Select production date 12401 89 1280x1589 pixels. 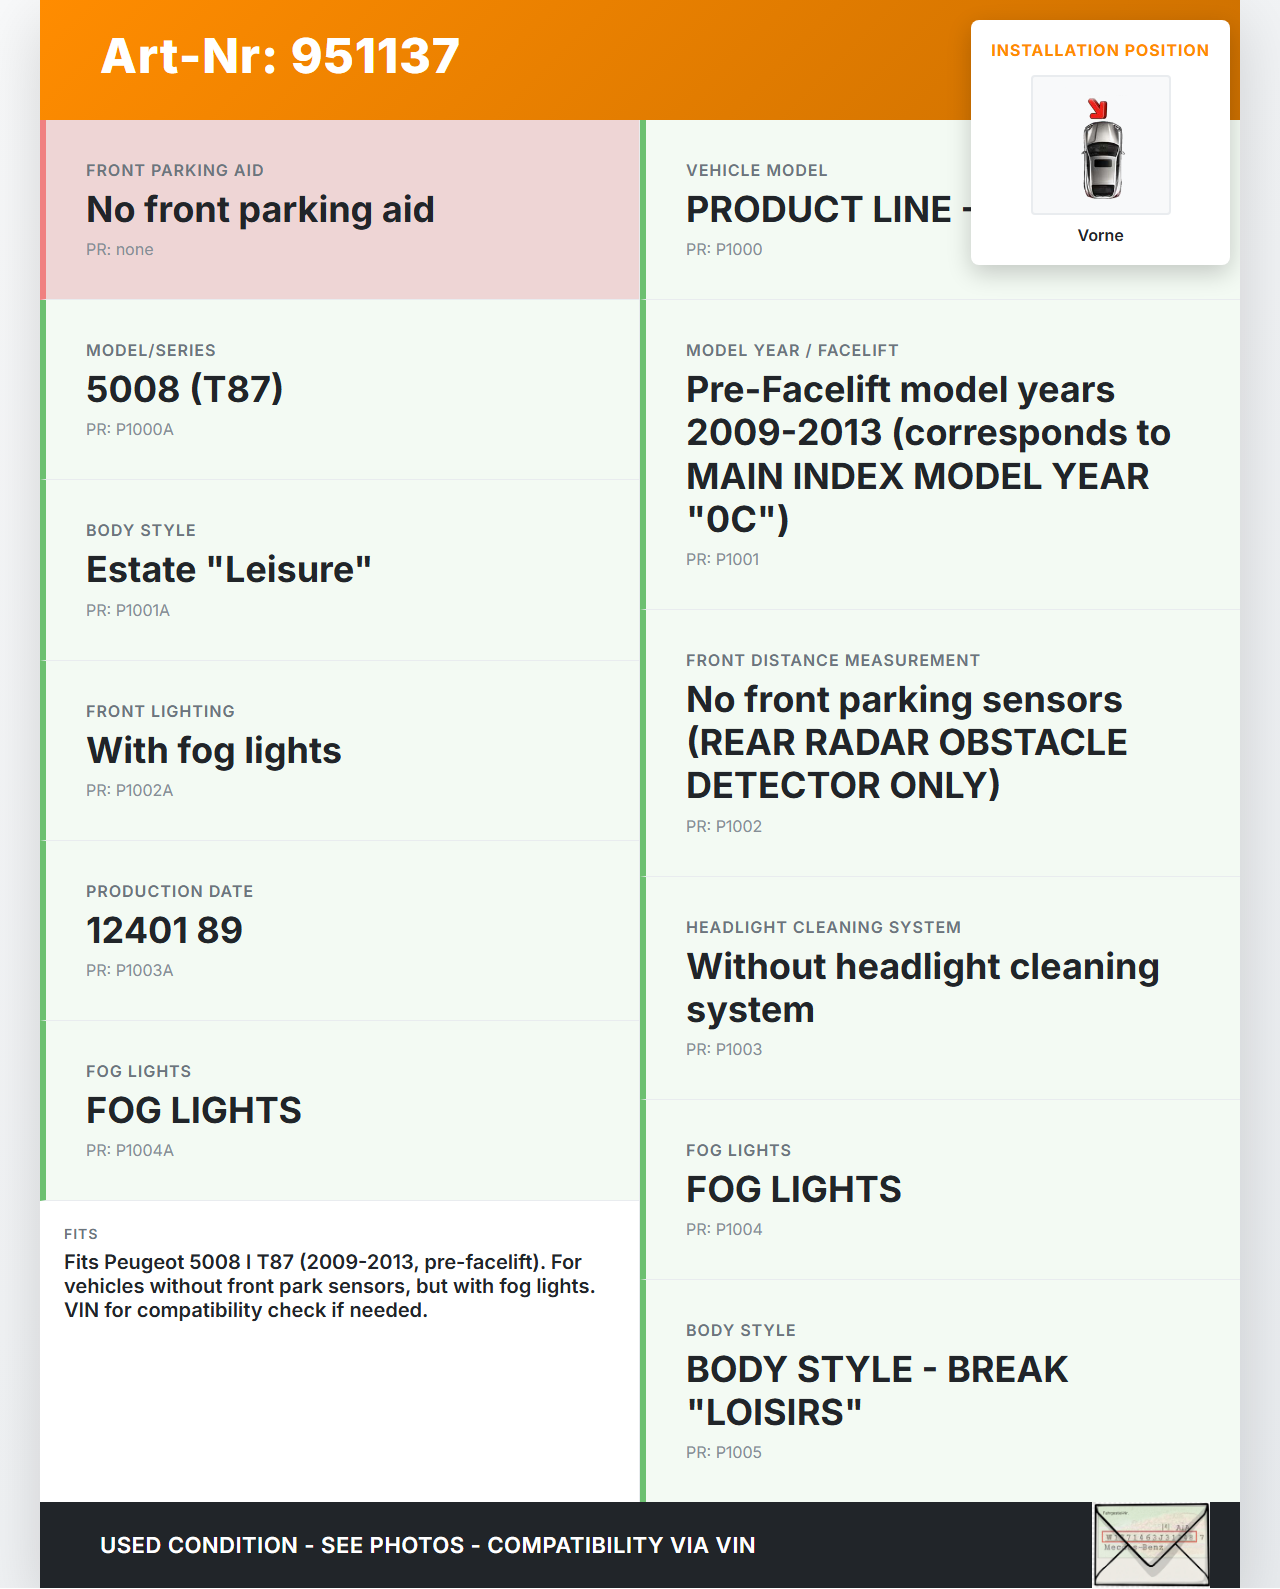tap(165, 930)
